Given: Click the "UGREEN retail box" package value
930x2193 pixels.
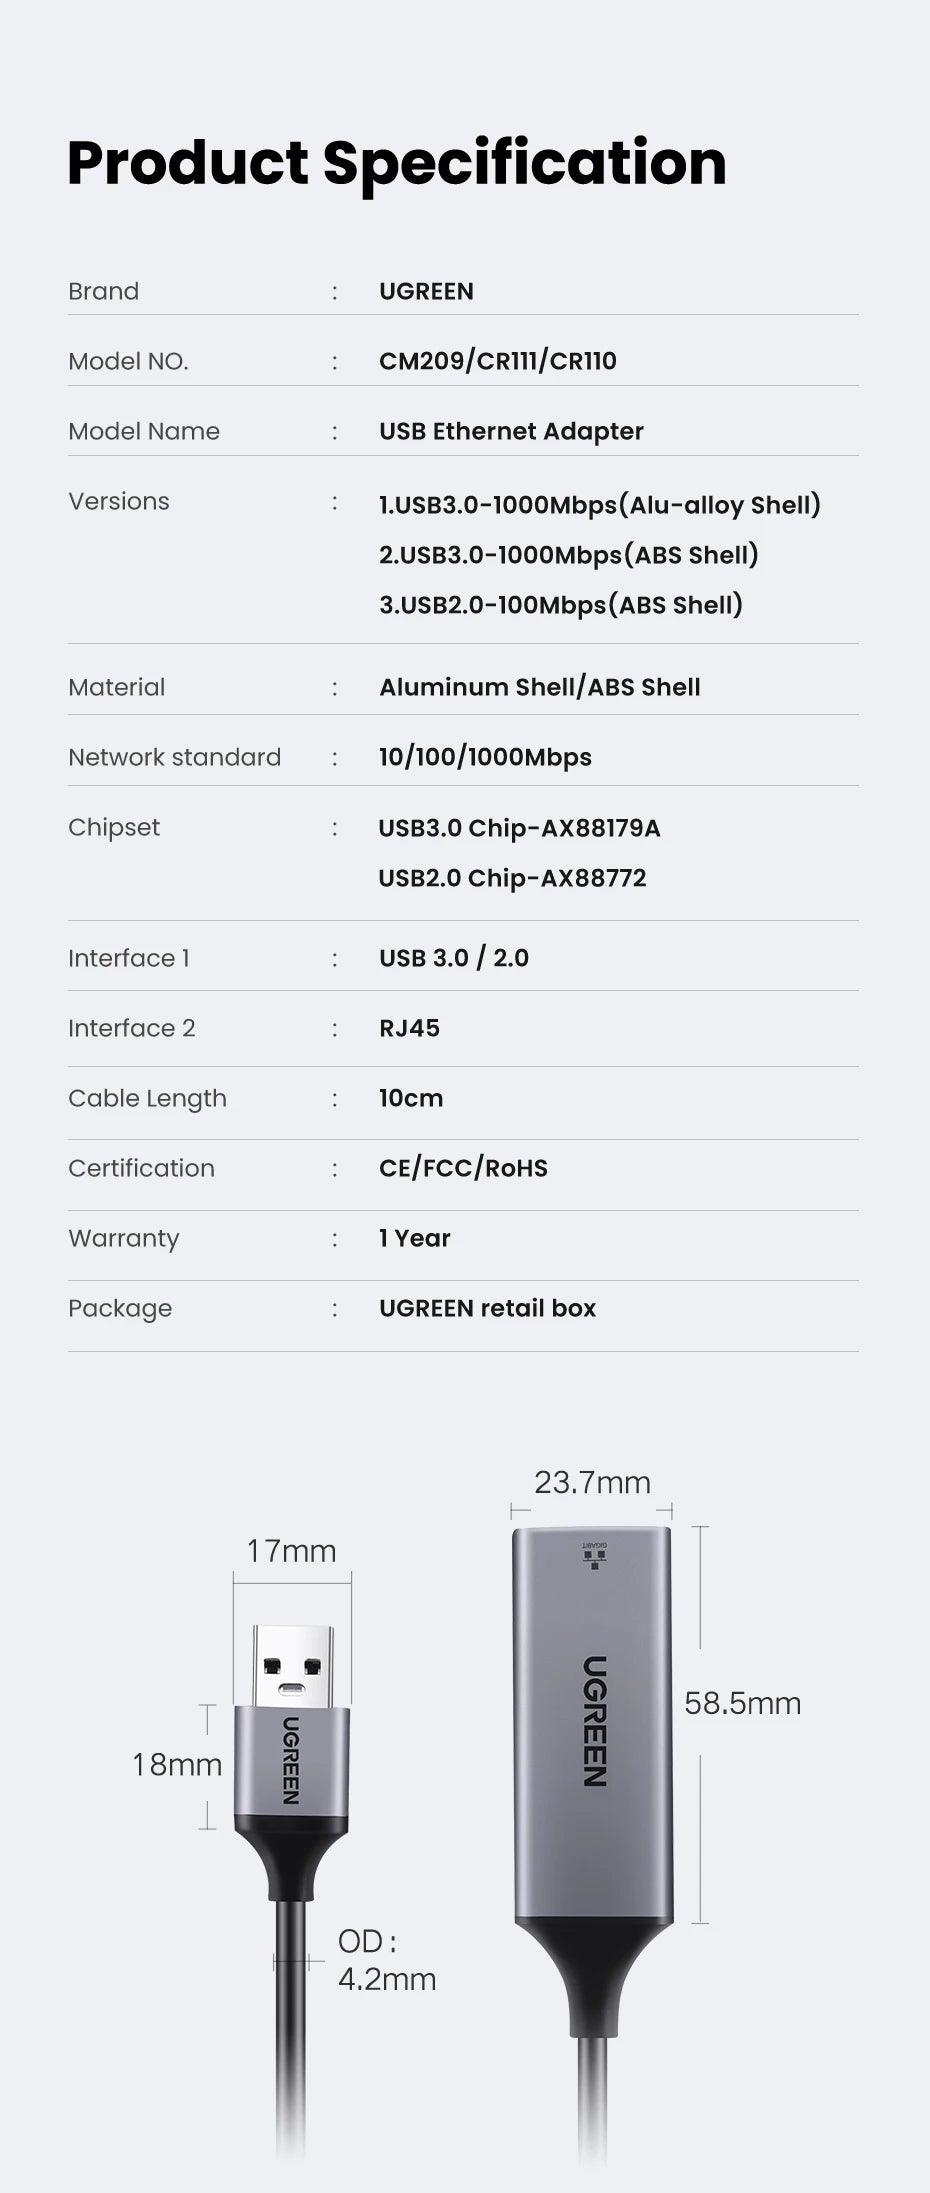Looking at the screenshot, I should tap(487, 1308).
